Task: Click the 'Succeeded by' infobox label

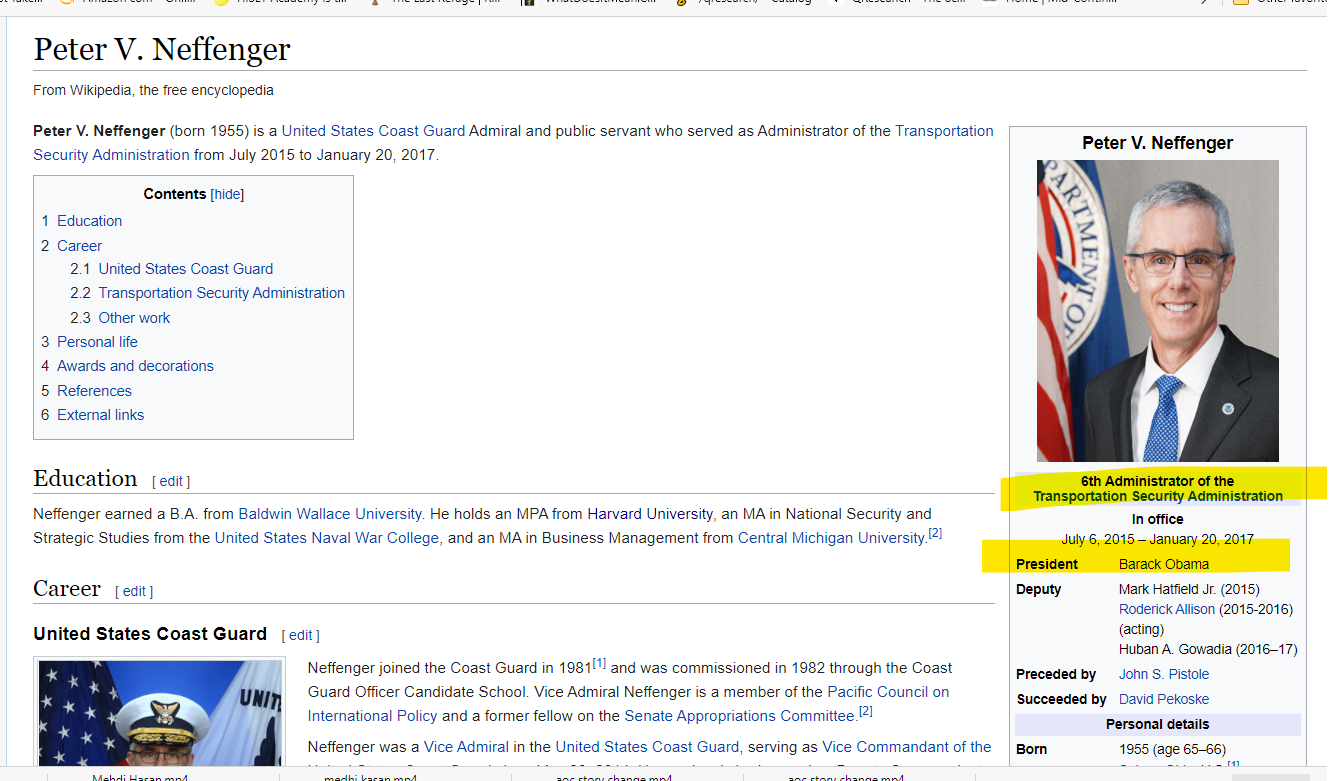Action: 1061,699
